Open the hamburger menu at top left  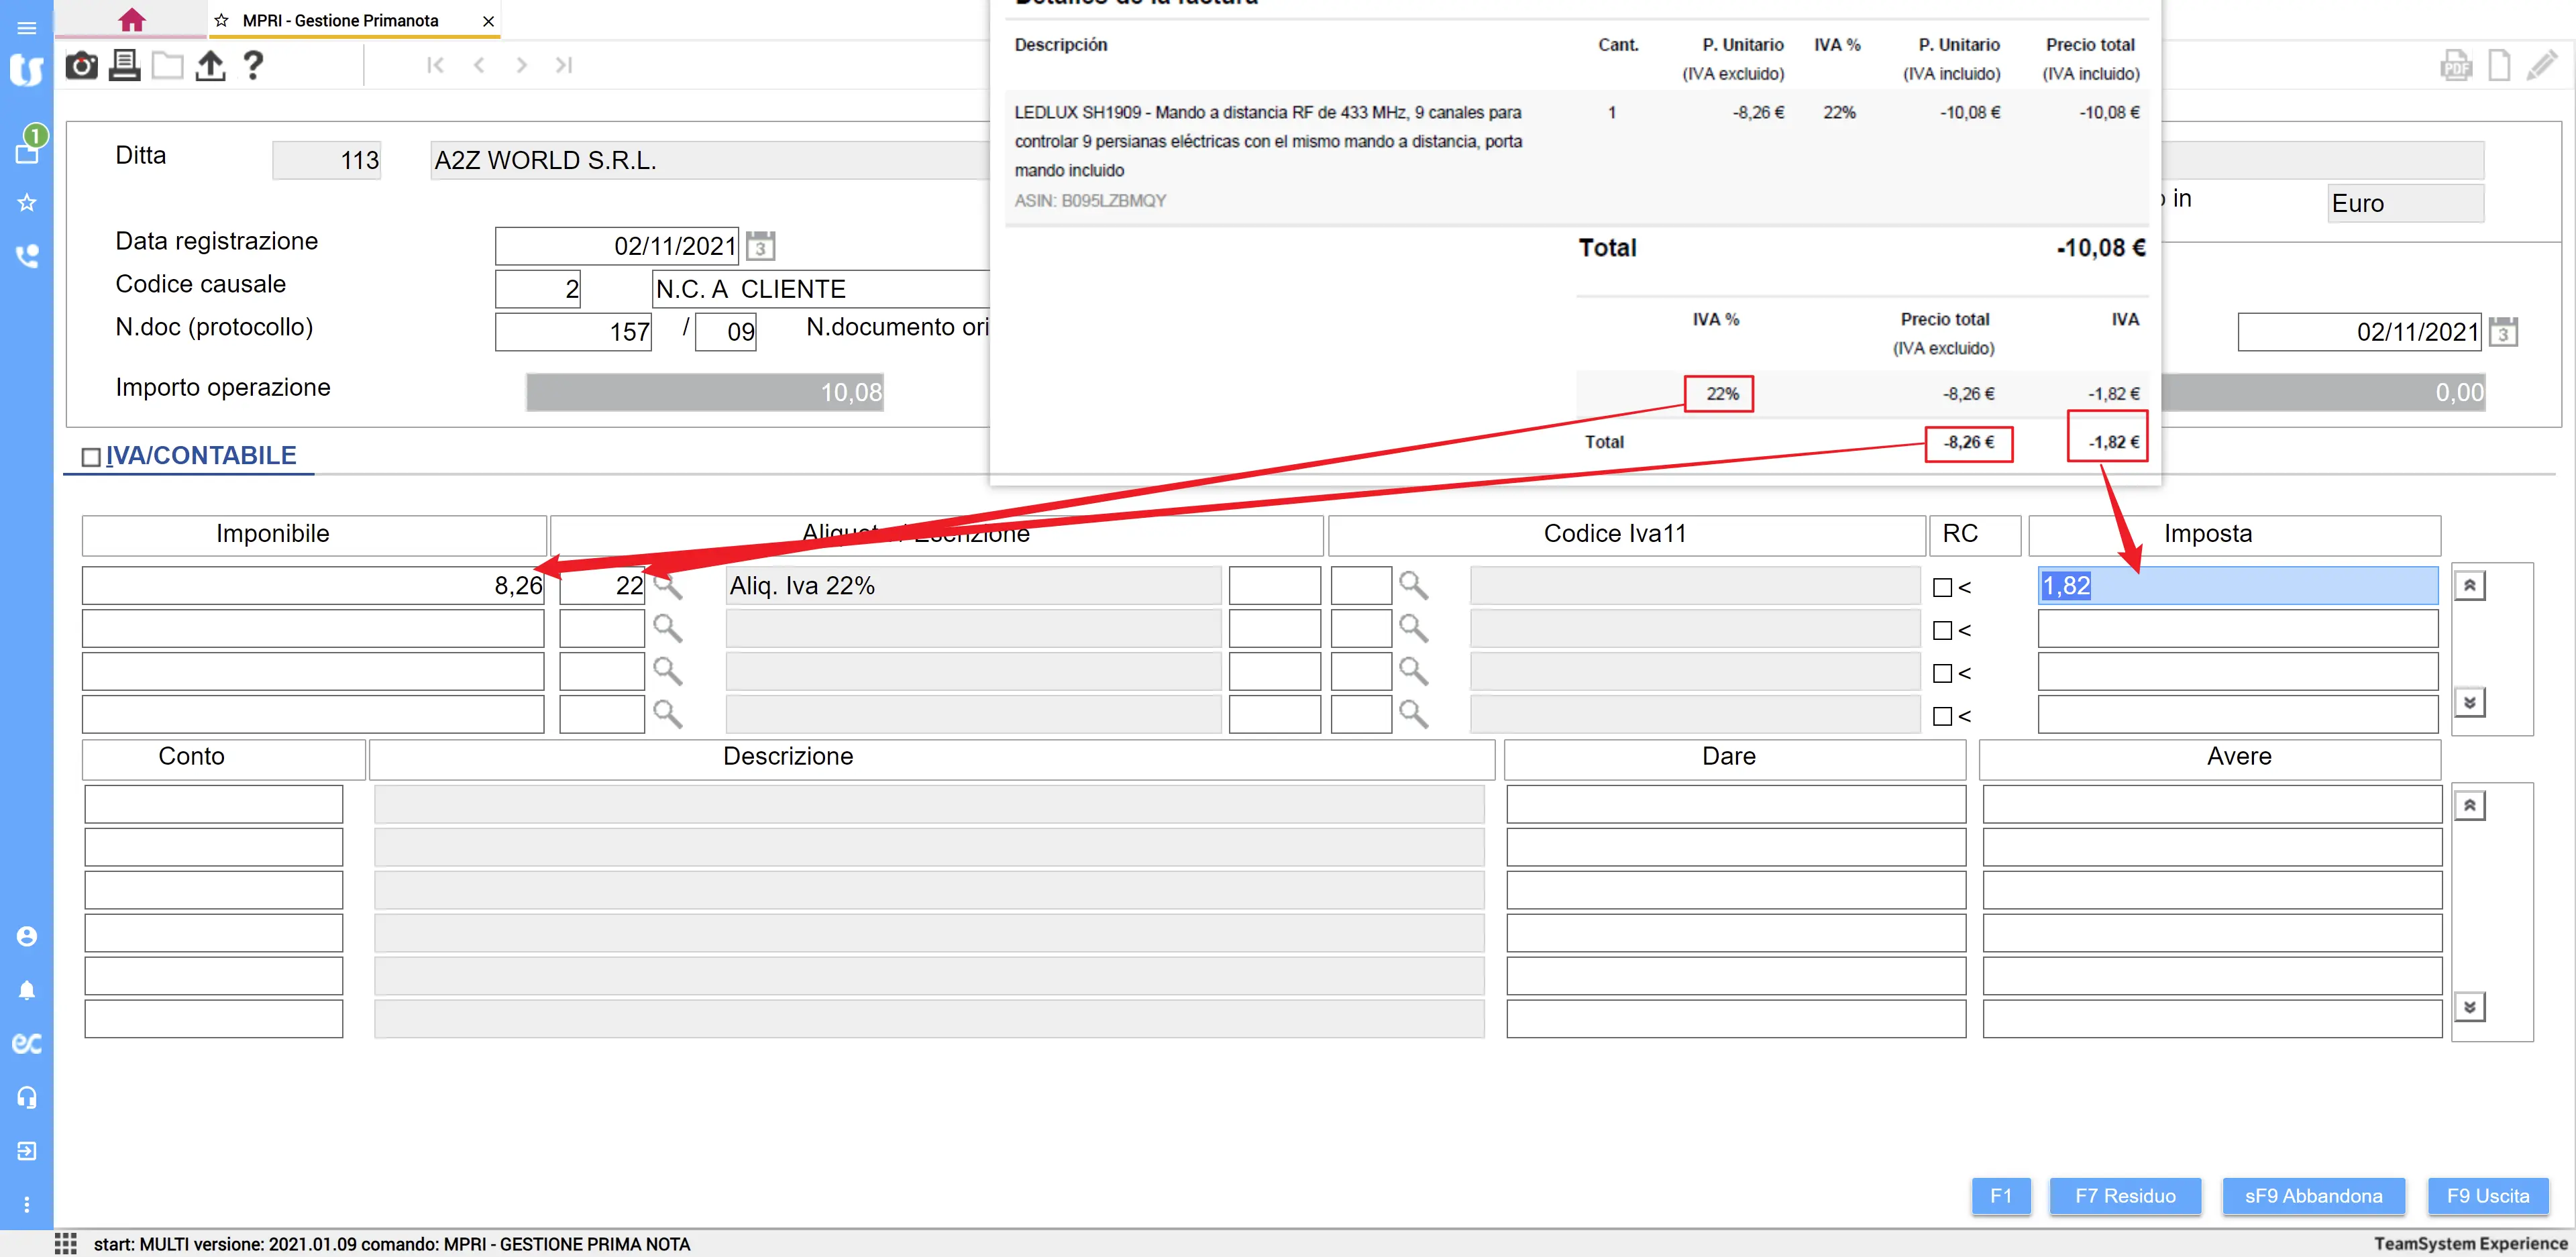coord(27,28)
